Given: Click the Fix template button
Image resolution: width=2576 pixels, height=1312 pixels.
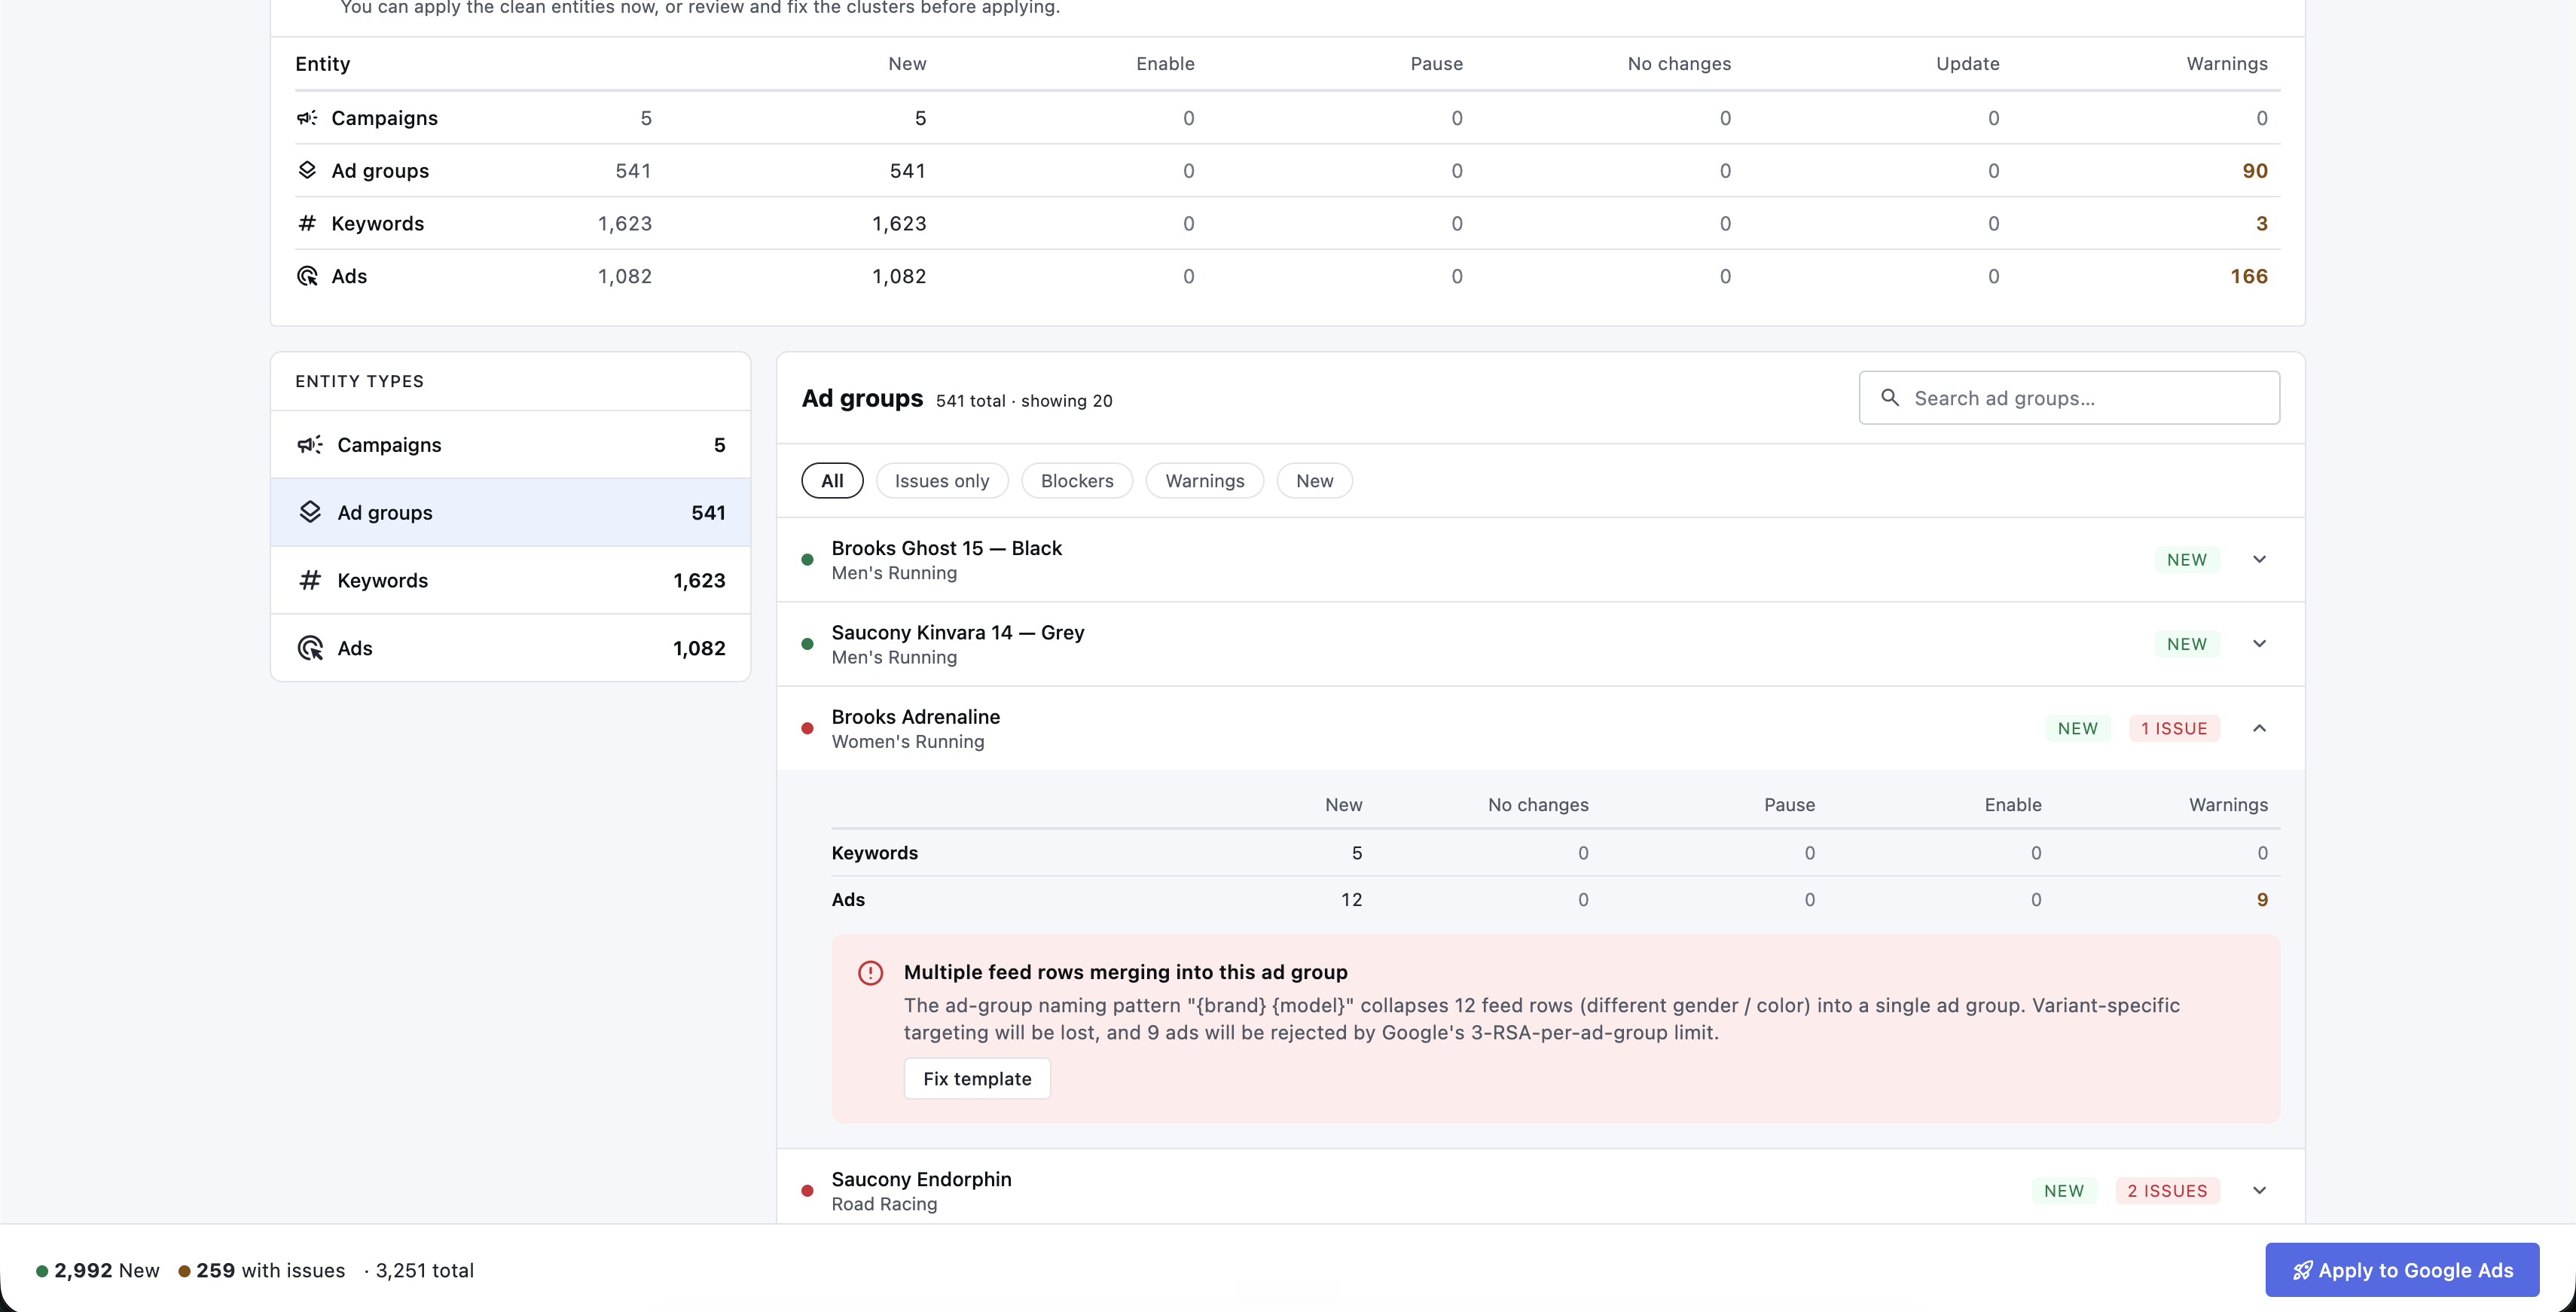Looking at the screenshot, I should pos(977,1079).
